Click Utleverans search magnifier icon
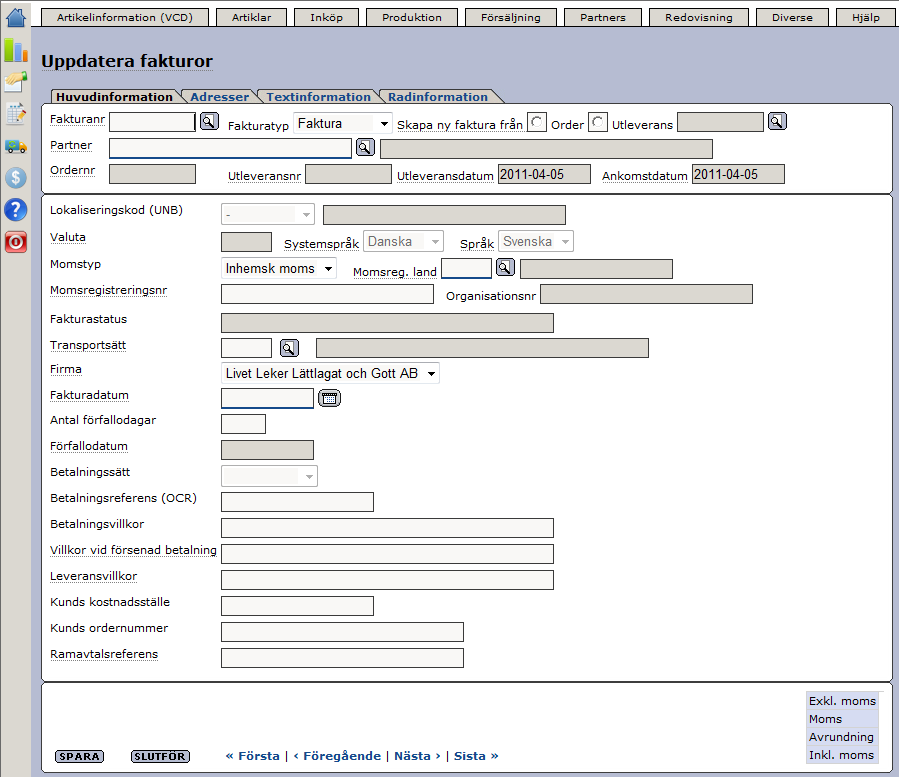Image resolution: width=899 pixels, height=777 pixels. [777, 122]
